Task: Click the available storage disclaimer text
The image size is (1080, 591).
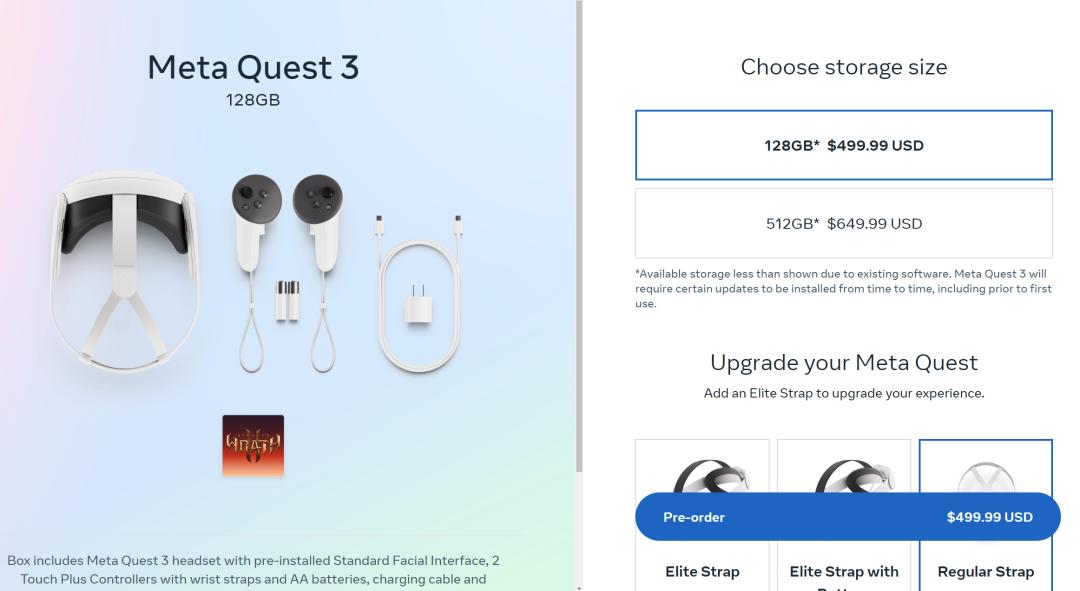Action: click(843, 288)
